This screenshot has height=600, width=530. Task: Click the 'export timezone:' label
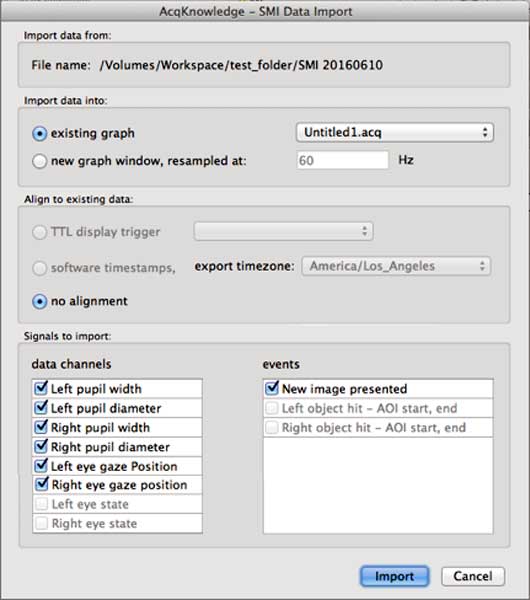pos(245,266)
